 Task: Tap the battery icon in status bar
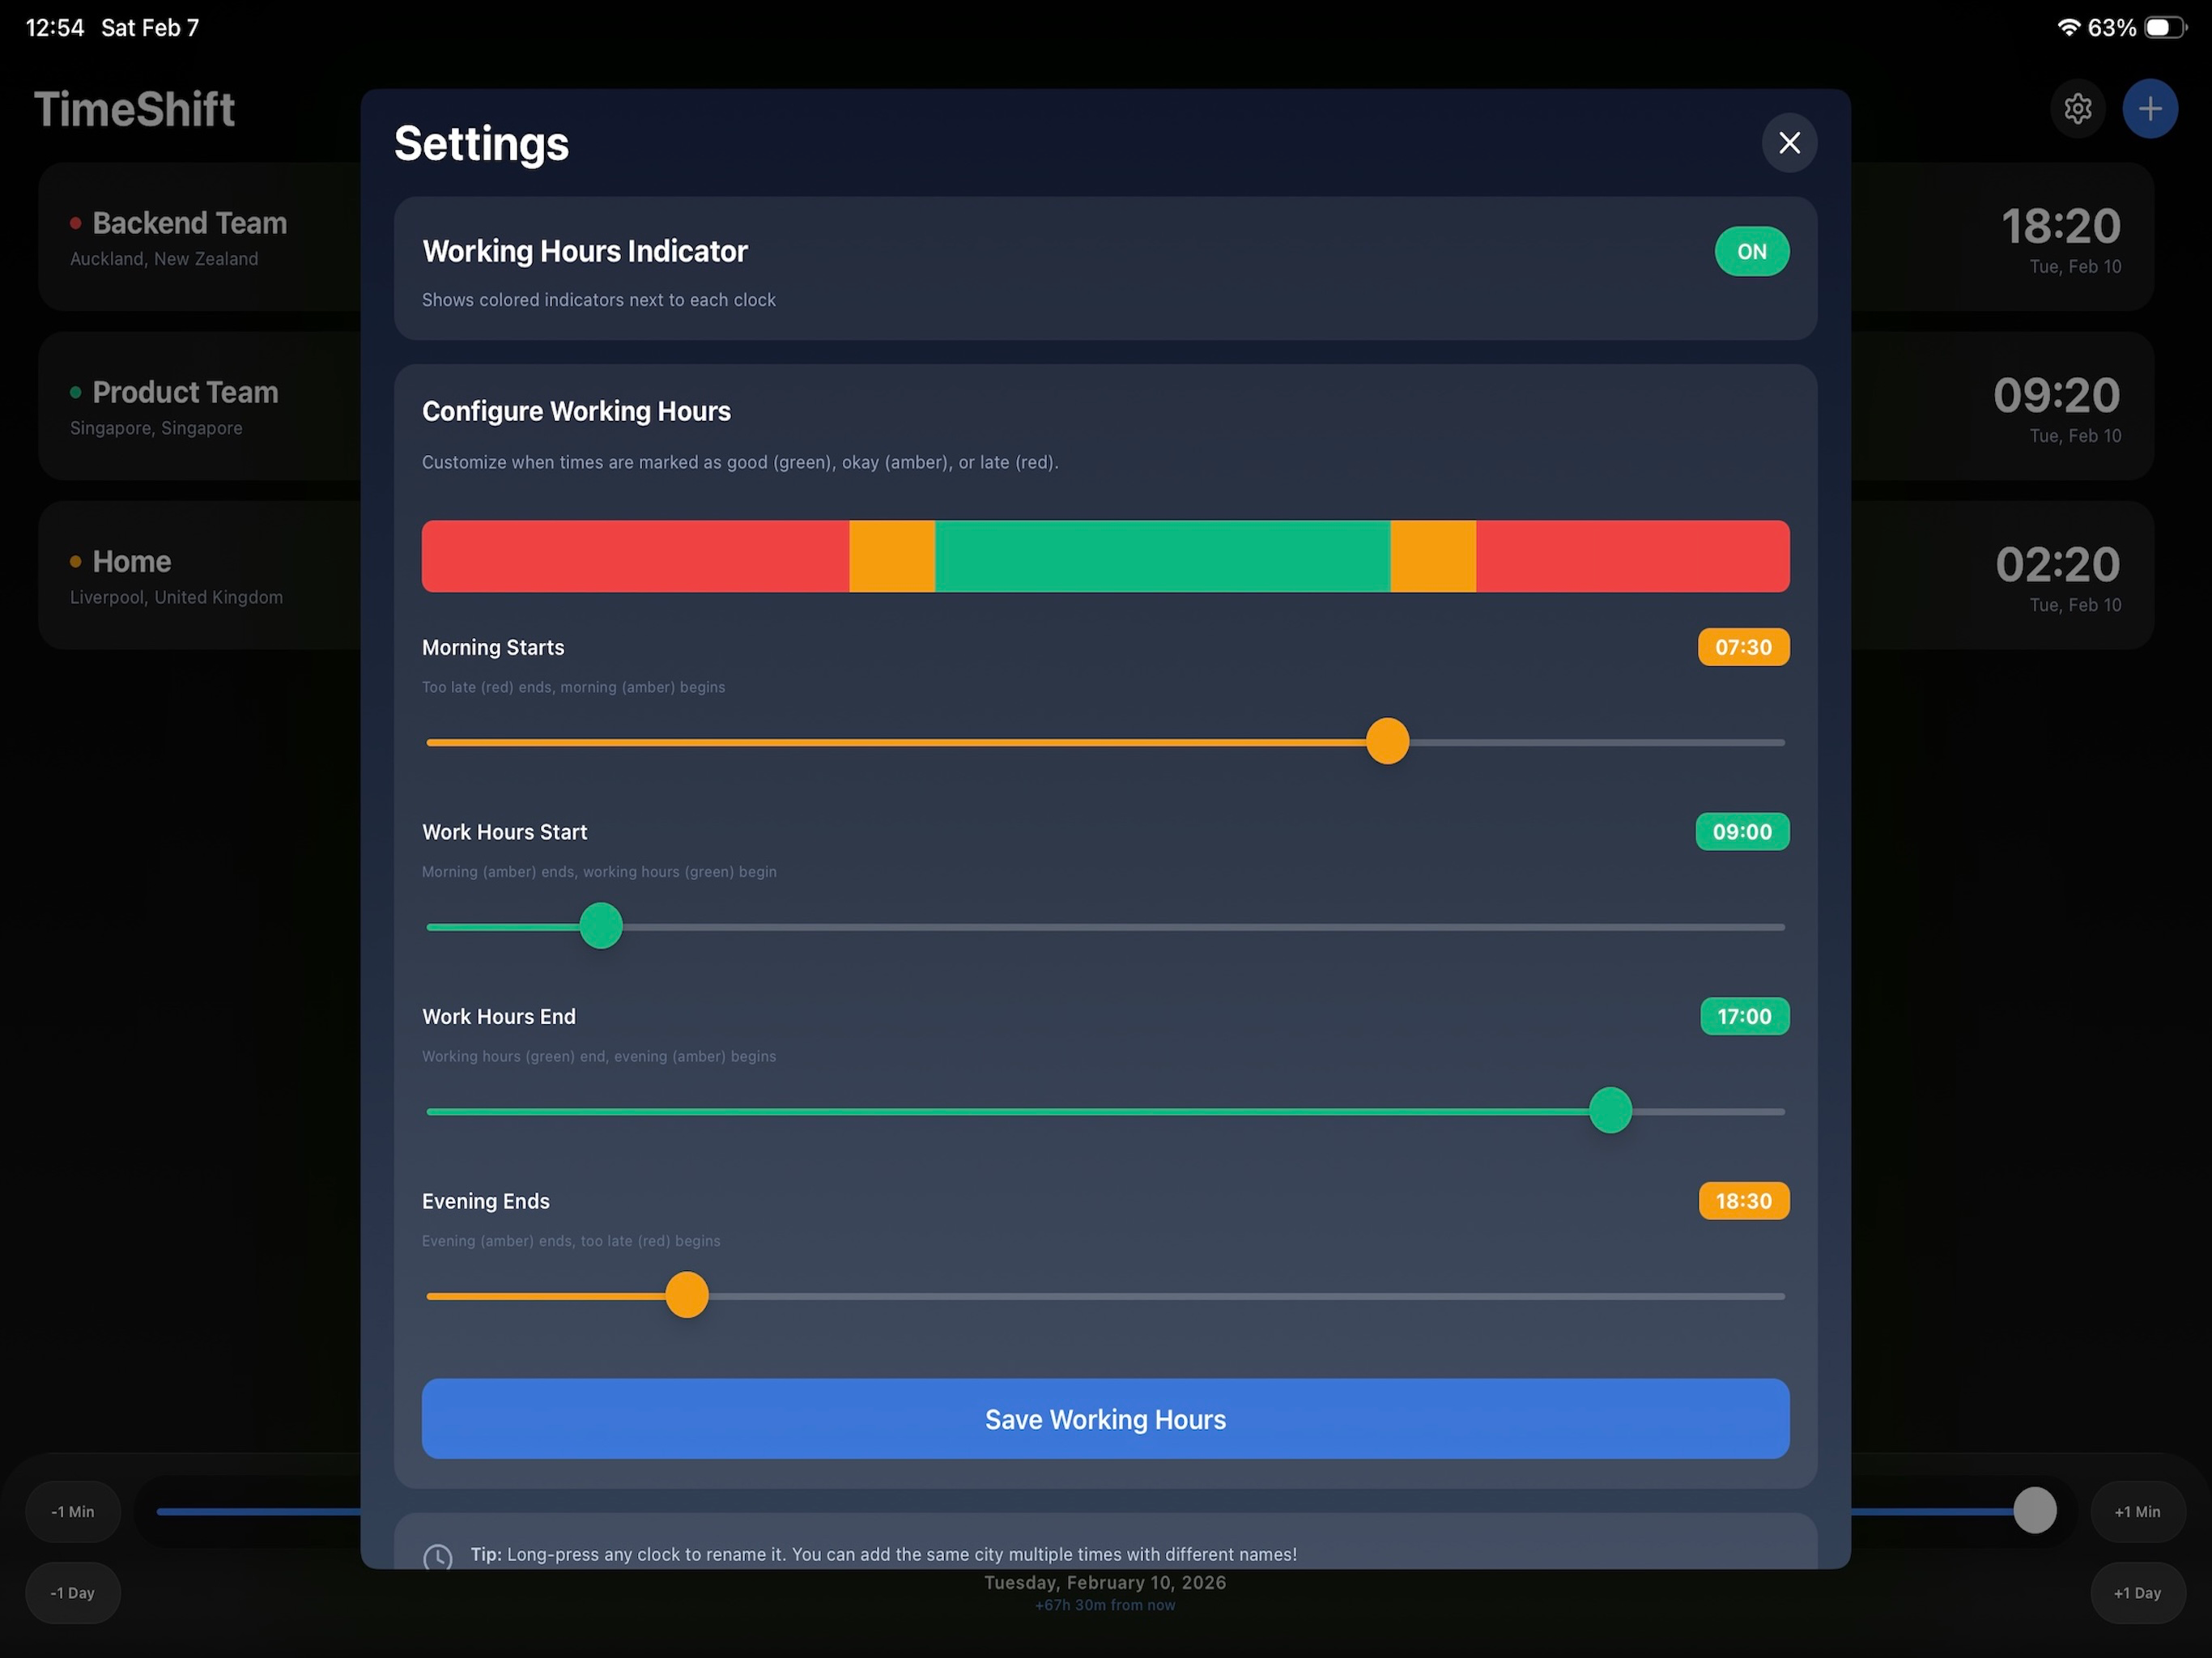2165,28
